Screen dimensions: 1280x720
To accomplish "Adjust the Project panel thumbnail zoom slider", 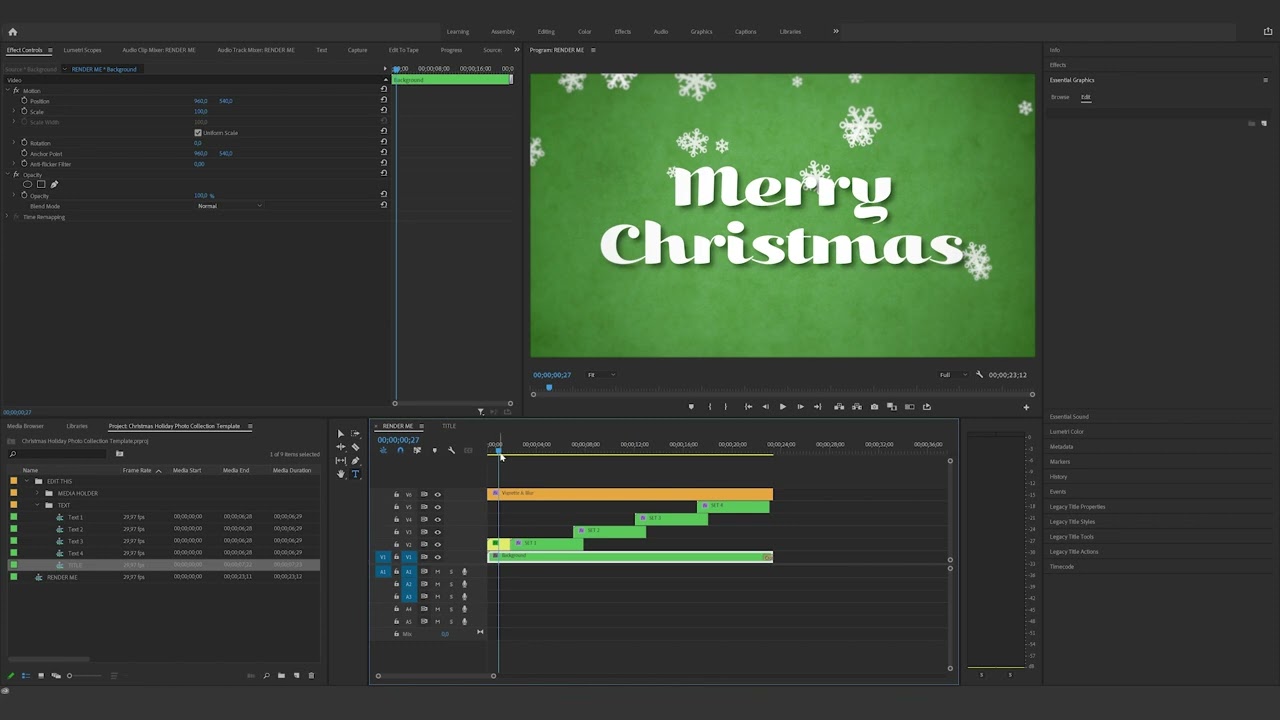I will (85, 676).
